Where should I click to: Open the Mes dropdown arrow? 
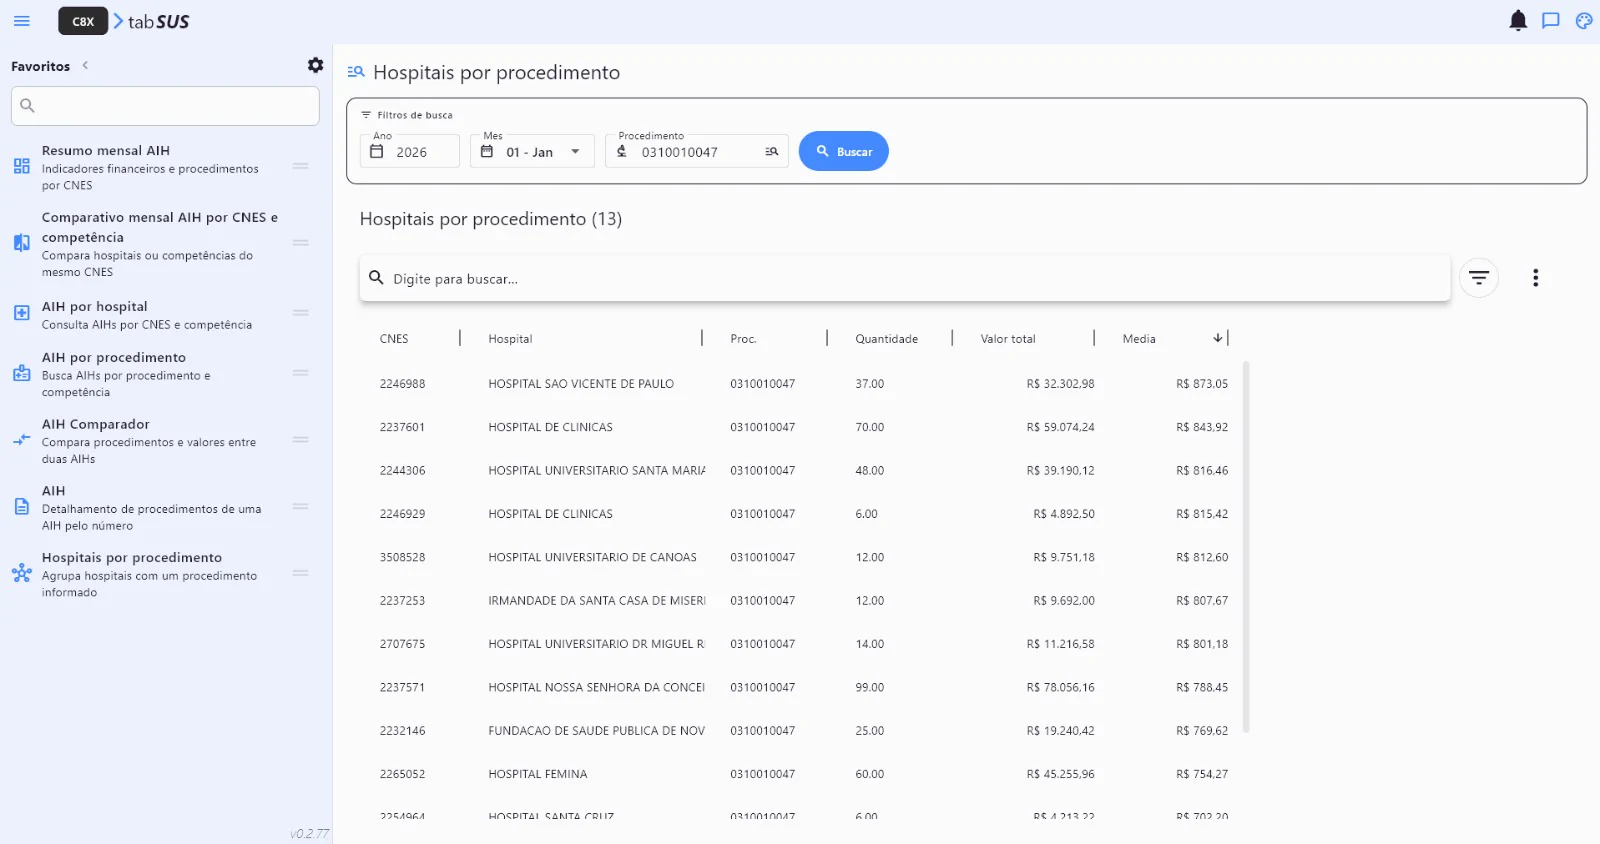click(575, 152)
